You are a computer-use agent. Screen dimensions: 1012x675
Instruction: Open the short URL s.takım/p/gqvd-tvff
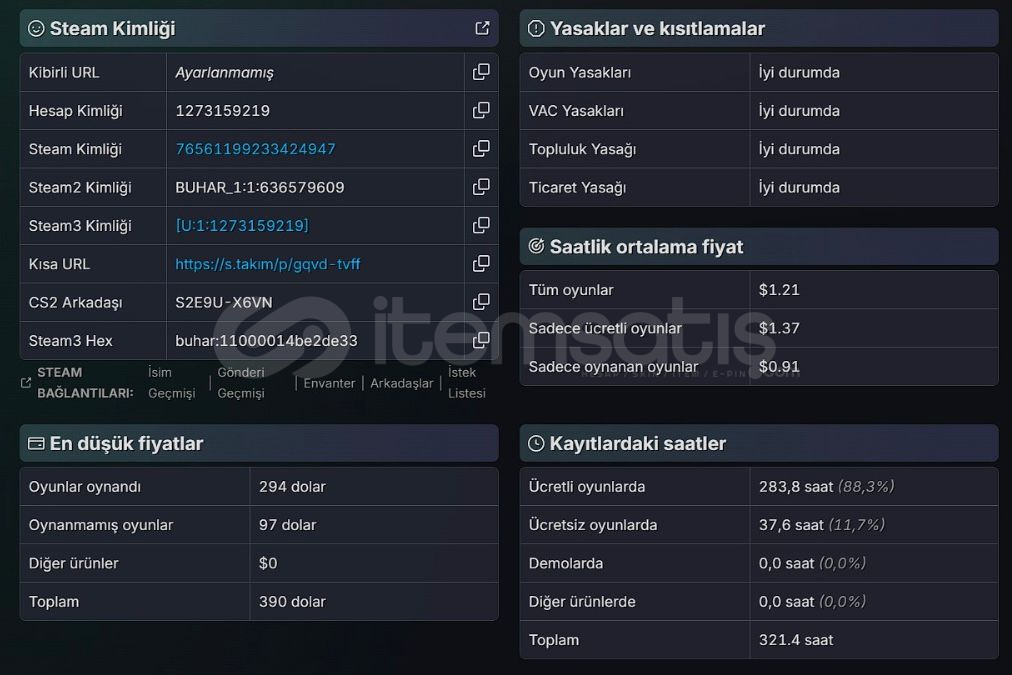click(268, 264)
